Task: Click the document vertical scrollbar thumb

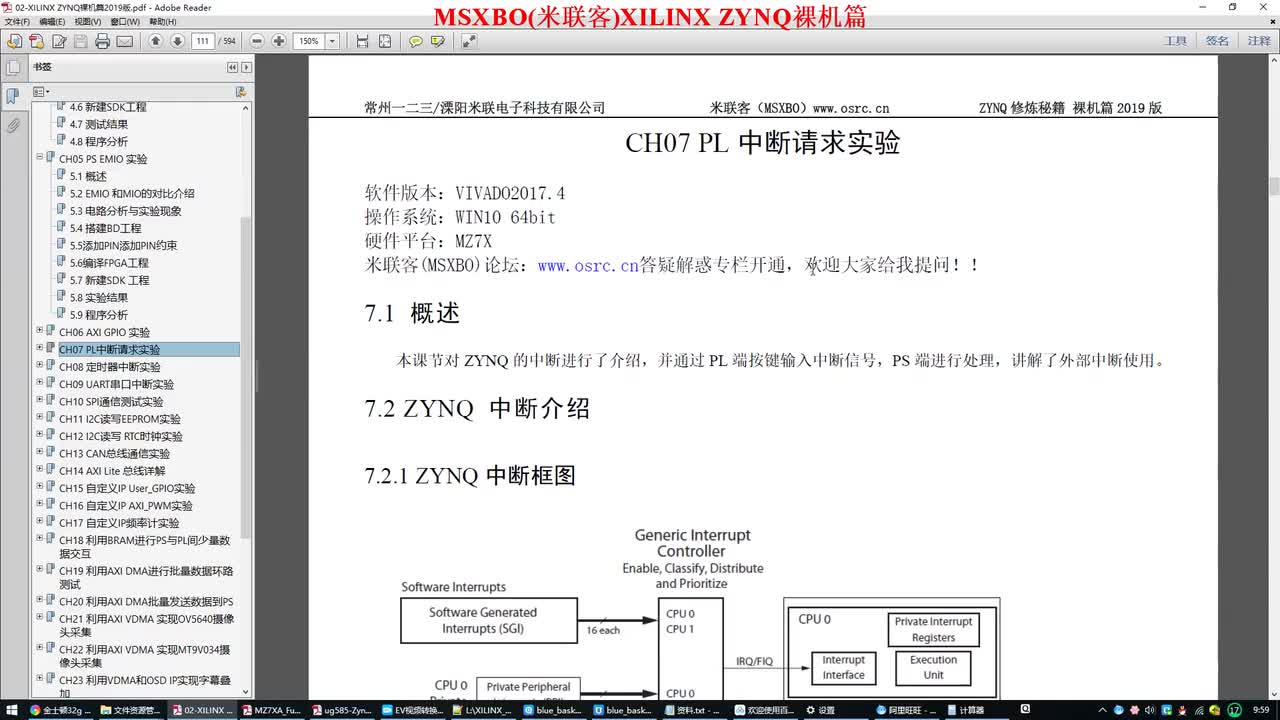Action: pyautogui.click(x=1274, y=187)
